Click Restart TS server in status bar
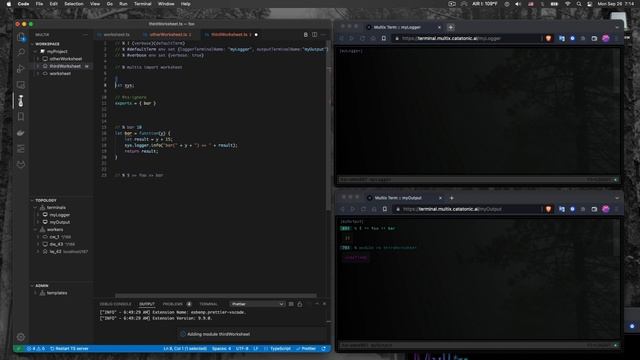The image size is (640, 360). coord(69,349)
